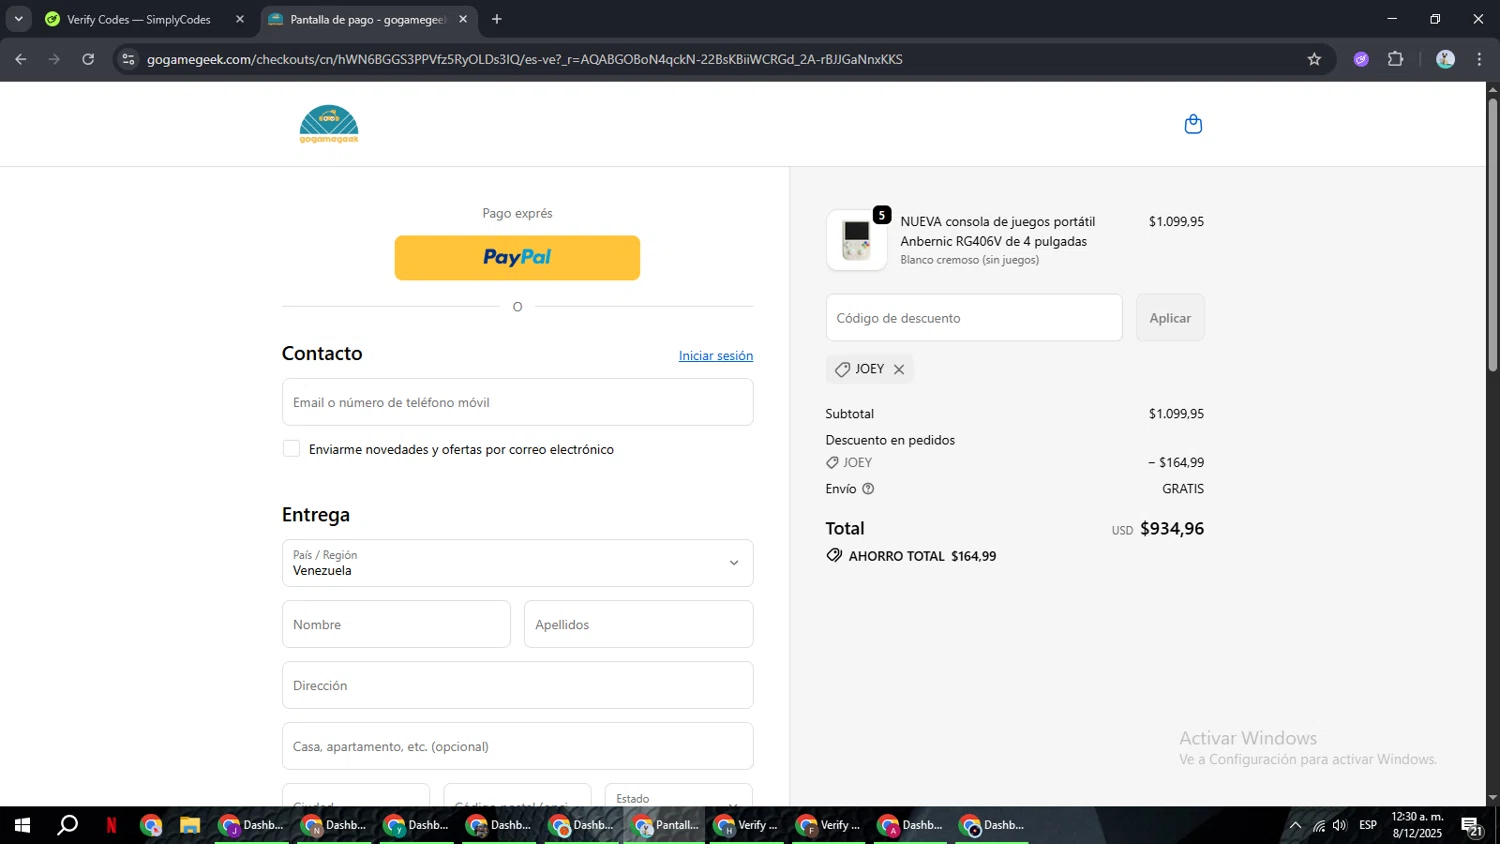Pay with the PayPal express button

[x=517, y=258]
